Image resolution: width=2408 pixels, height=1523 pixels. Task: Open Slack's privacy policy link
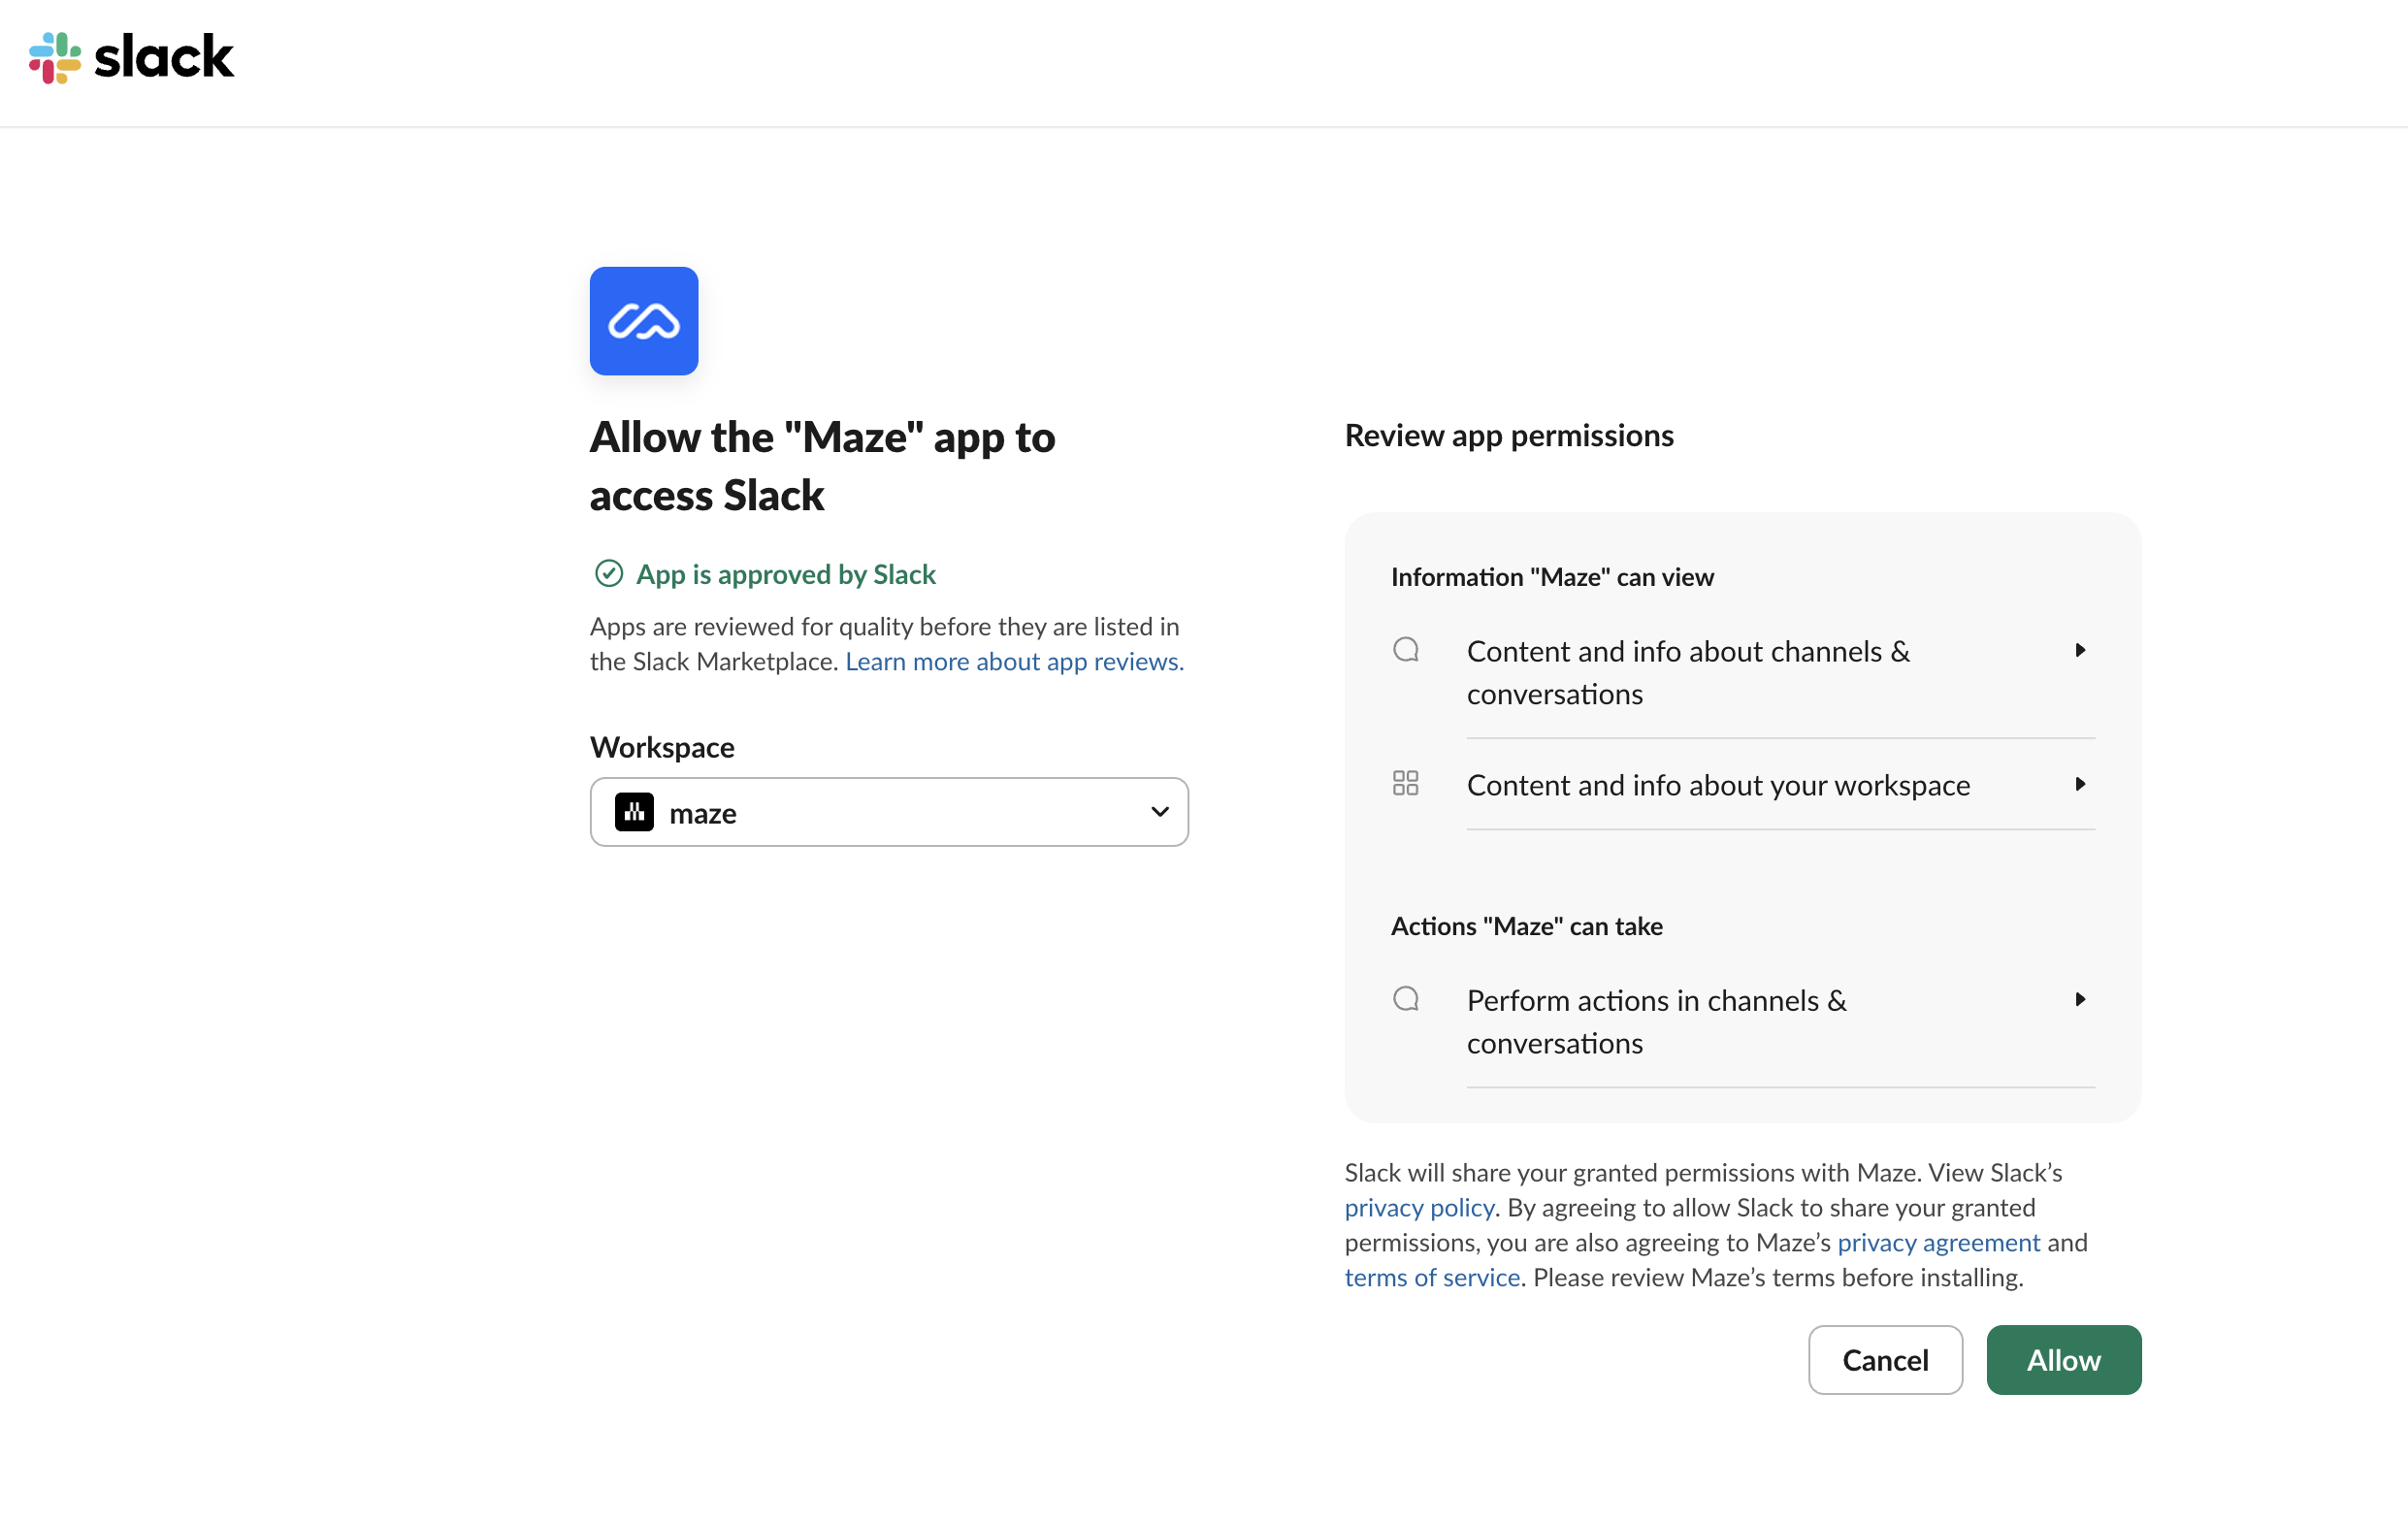1418,1208
